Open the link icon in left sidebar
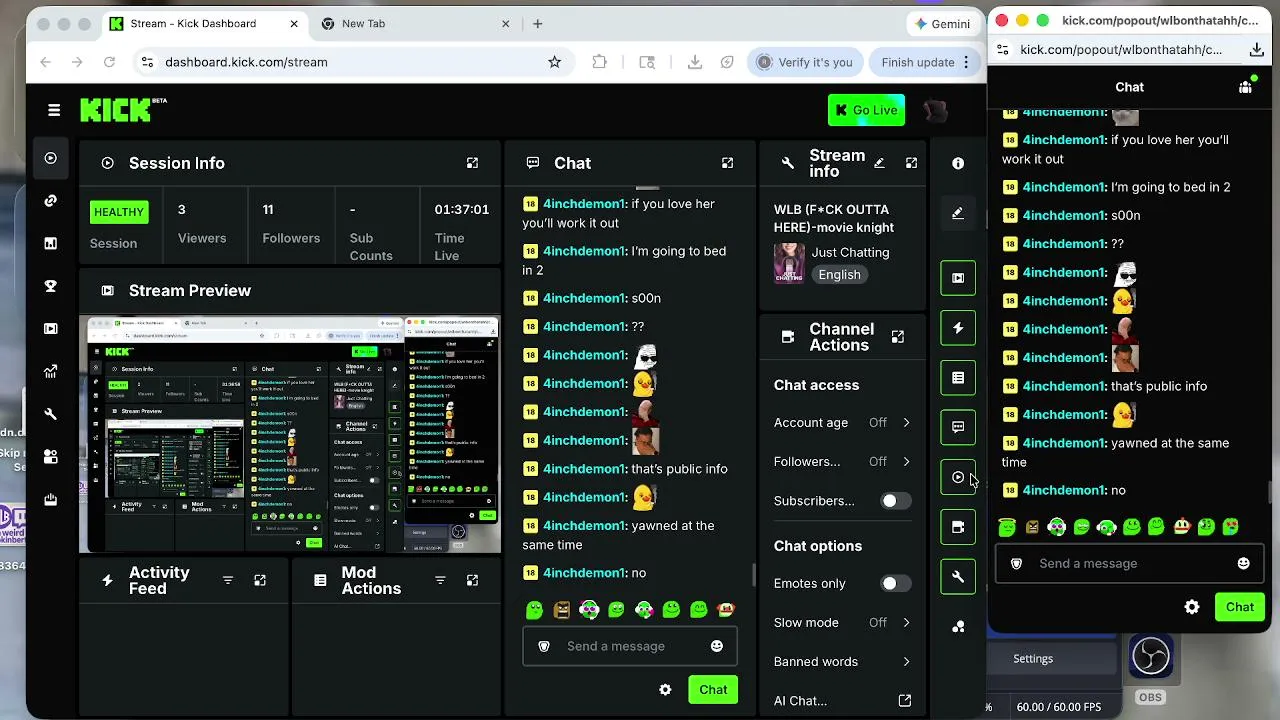Screen dimensions: 1280x720 pos(51,200)
